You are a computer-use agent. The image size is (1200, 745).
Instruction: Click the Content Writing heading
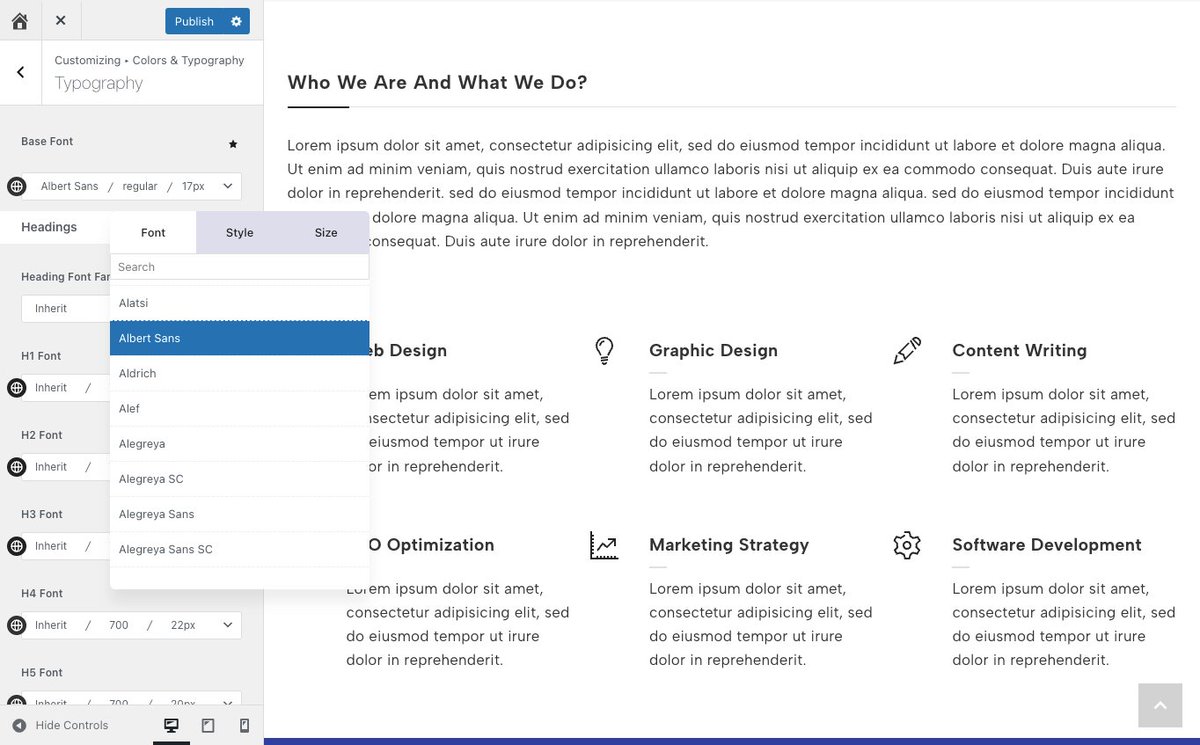pos(1019,350)
